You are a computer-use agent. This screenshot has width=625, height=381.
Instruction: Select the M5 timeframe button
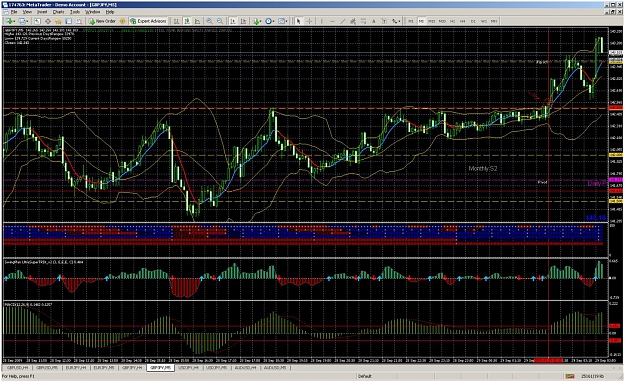(x=421, y=21)
